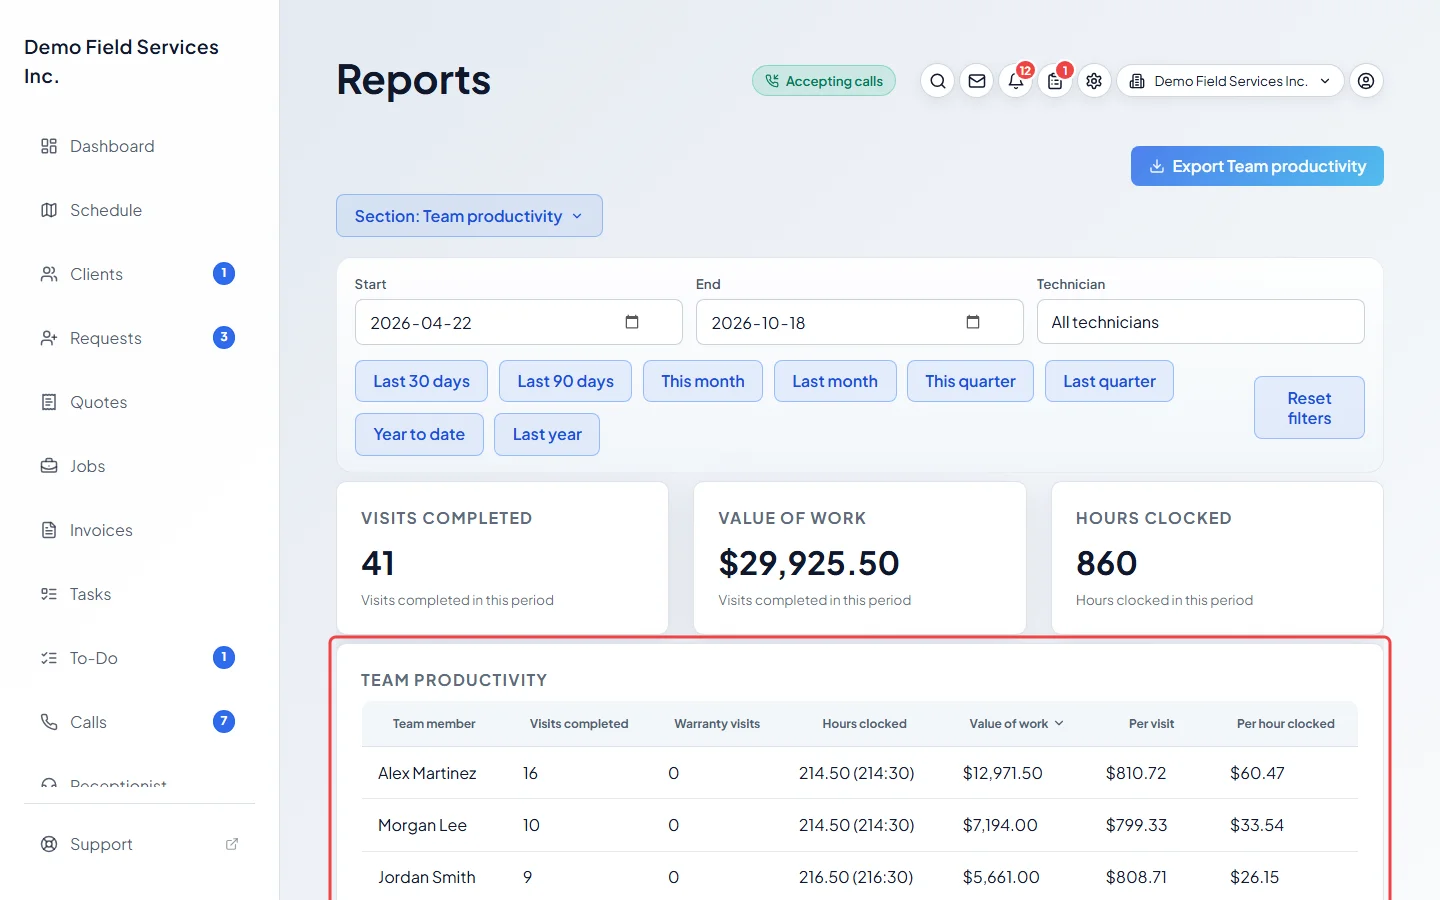Open the search icon in header
The image size is (1440, 900).
tap(937, 81)
